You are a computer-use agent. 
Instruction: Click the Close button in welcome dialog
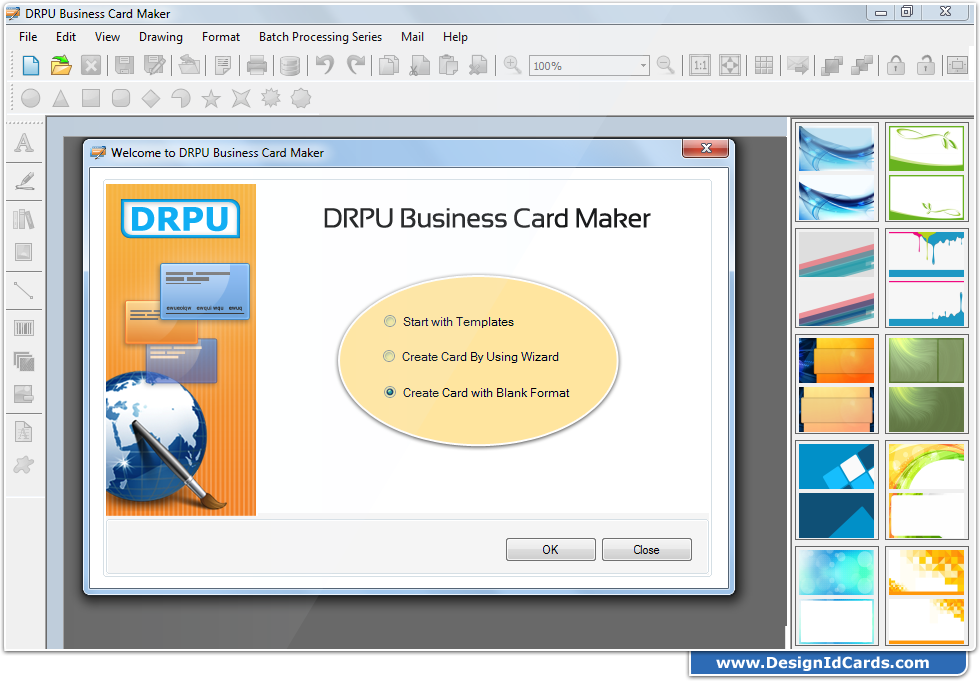point(647,550)
